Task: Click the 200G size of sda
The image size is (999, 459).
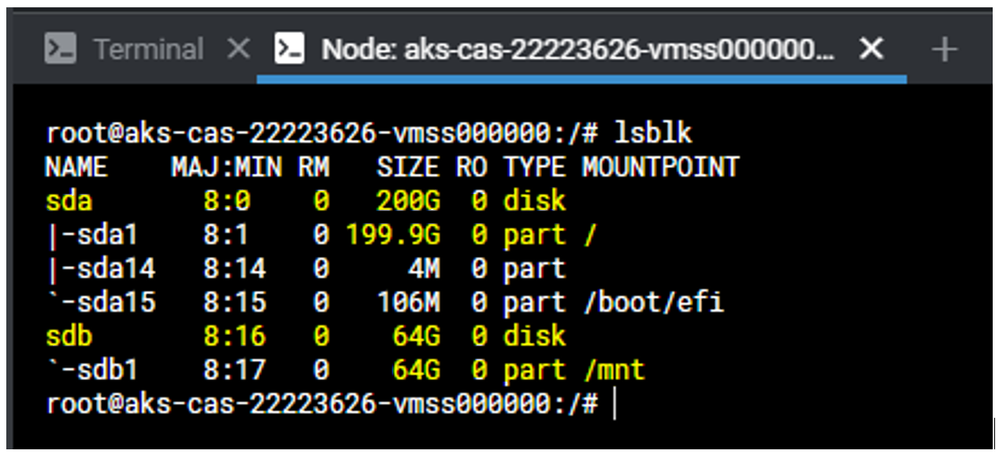Action: tap(408, 201)
